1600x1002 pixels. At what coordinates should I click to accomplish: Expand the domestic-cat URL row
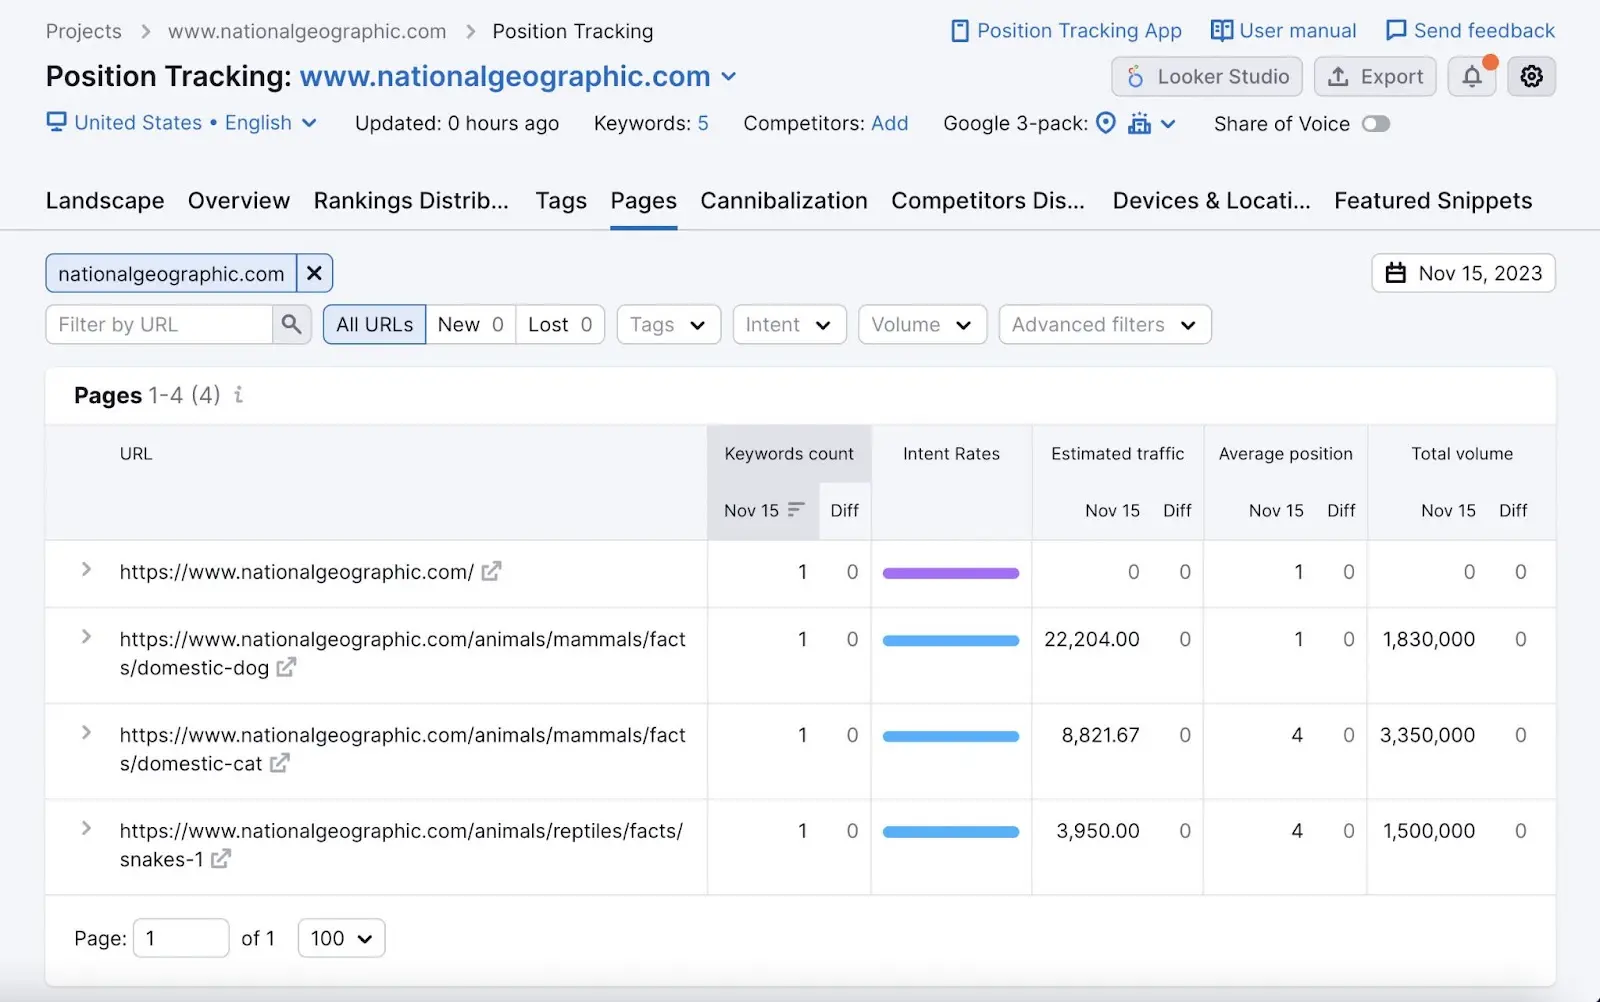click(86, 732)
